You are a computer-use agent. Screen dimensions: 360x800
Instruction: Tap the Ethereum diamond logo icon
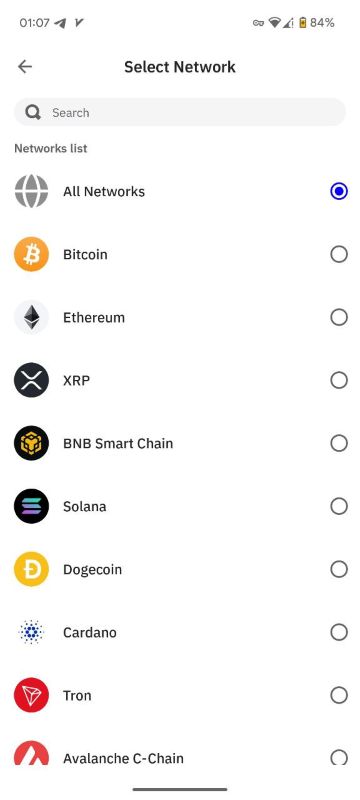coord(32,317)
